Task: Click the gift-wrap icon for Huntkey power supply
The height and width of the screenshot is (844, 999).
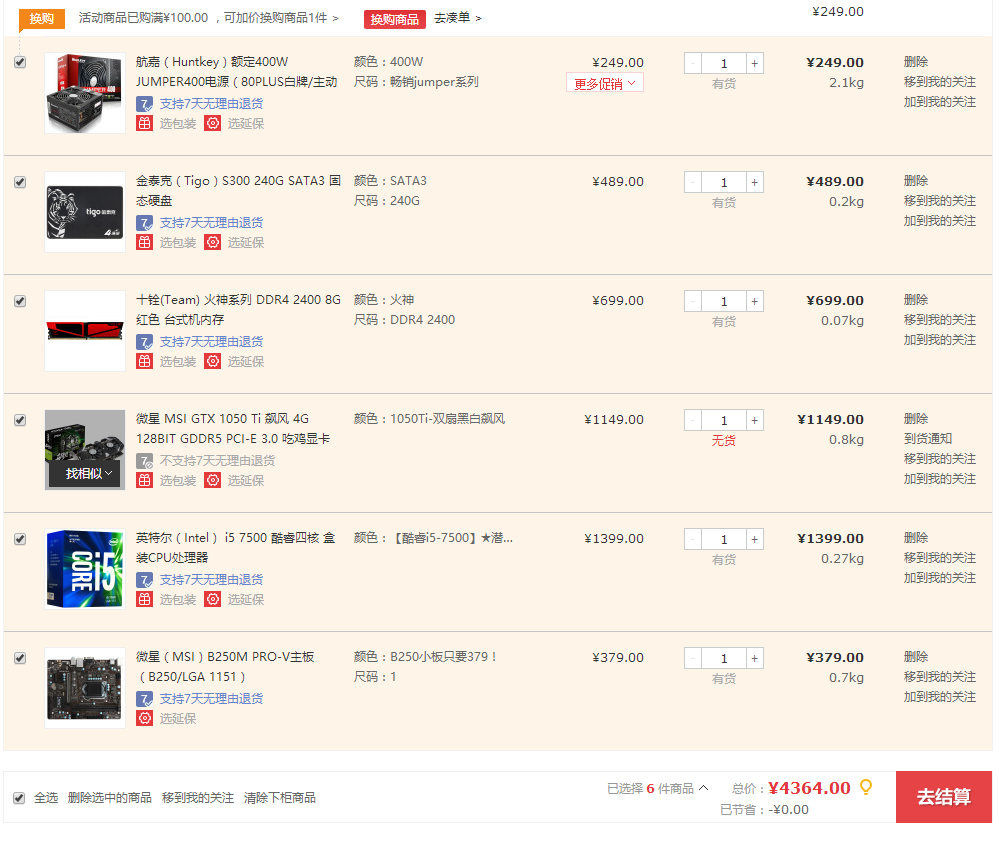Action: coord(145,124)
